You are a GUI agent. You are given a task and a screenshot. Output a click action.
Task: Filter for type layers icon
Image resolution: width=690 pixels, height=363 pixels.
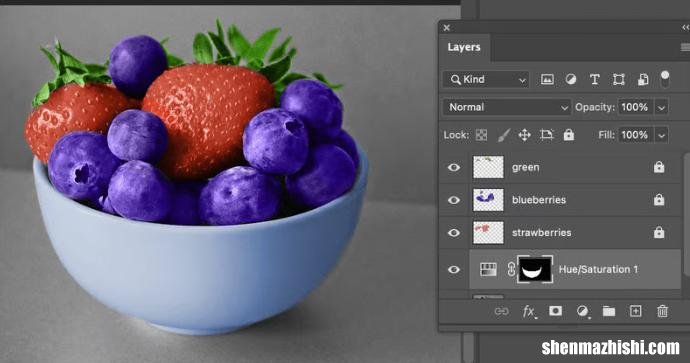point(595,80)
